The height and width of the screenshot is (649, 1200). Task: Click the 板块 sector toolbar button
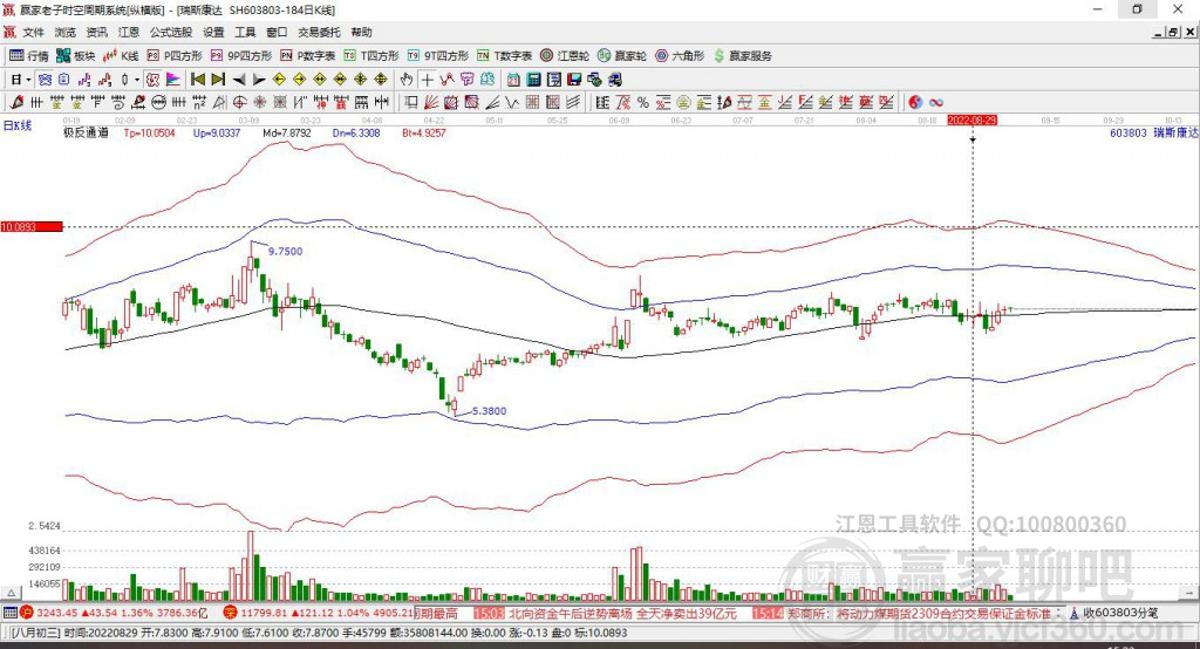tap(76, 56)
